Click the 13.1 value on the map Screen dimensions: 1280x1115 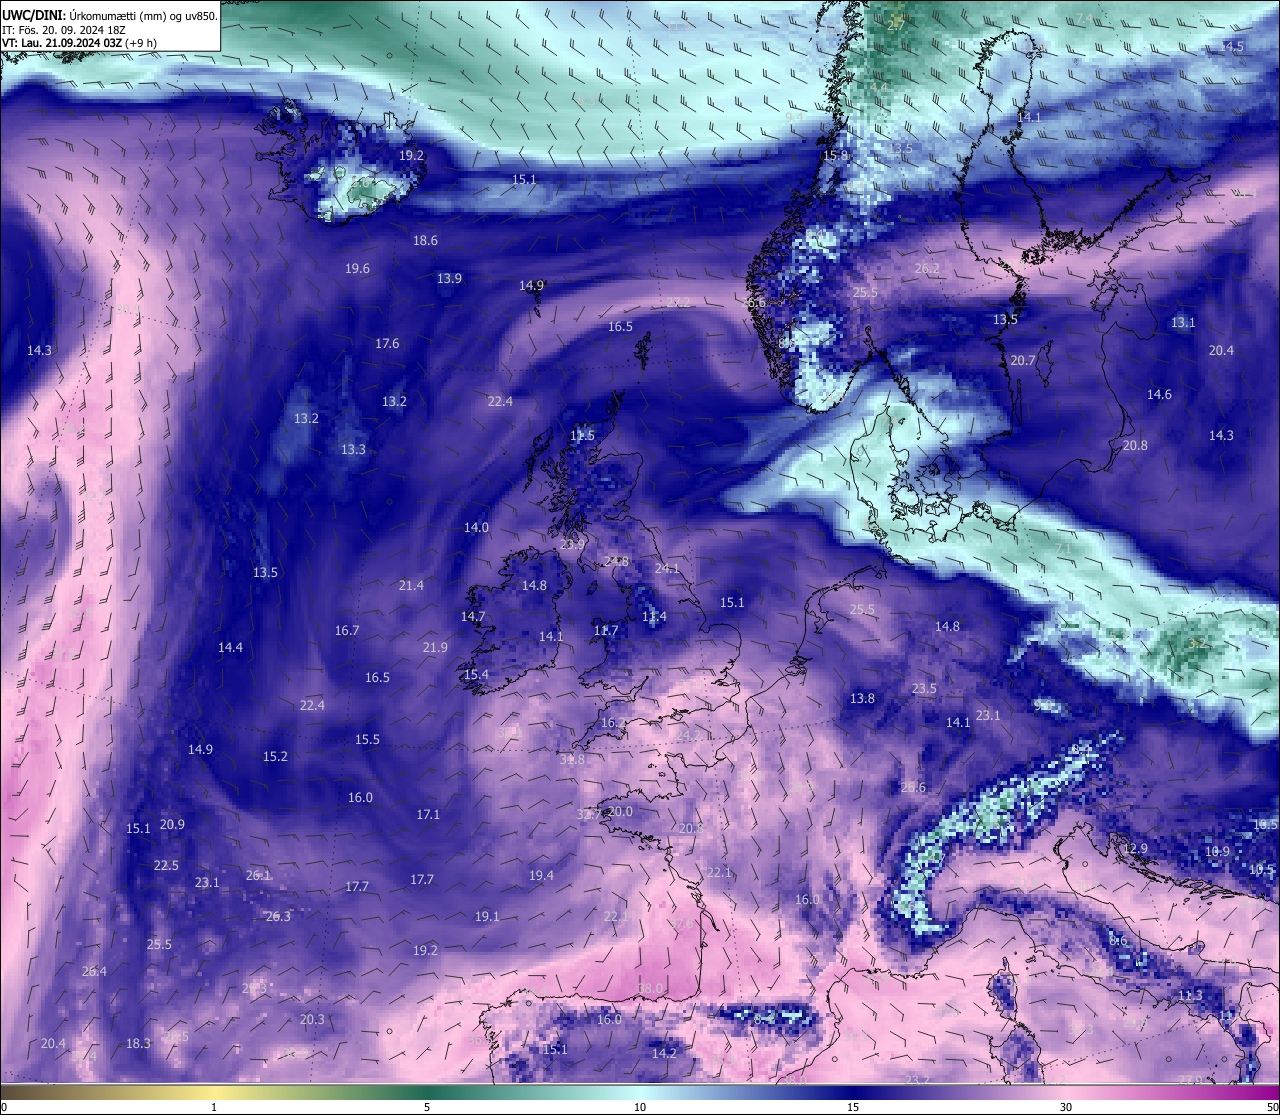[x=1183, y=322]
